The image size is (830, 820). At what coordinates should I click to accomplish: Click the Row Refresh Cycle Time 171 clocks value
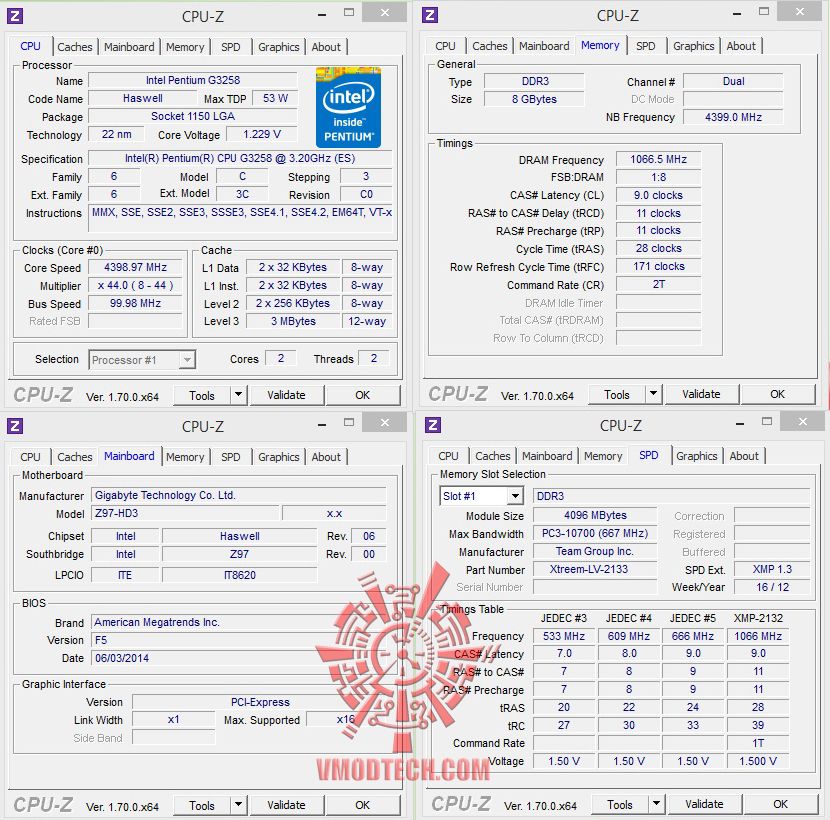(x=658, y=266)
